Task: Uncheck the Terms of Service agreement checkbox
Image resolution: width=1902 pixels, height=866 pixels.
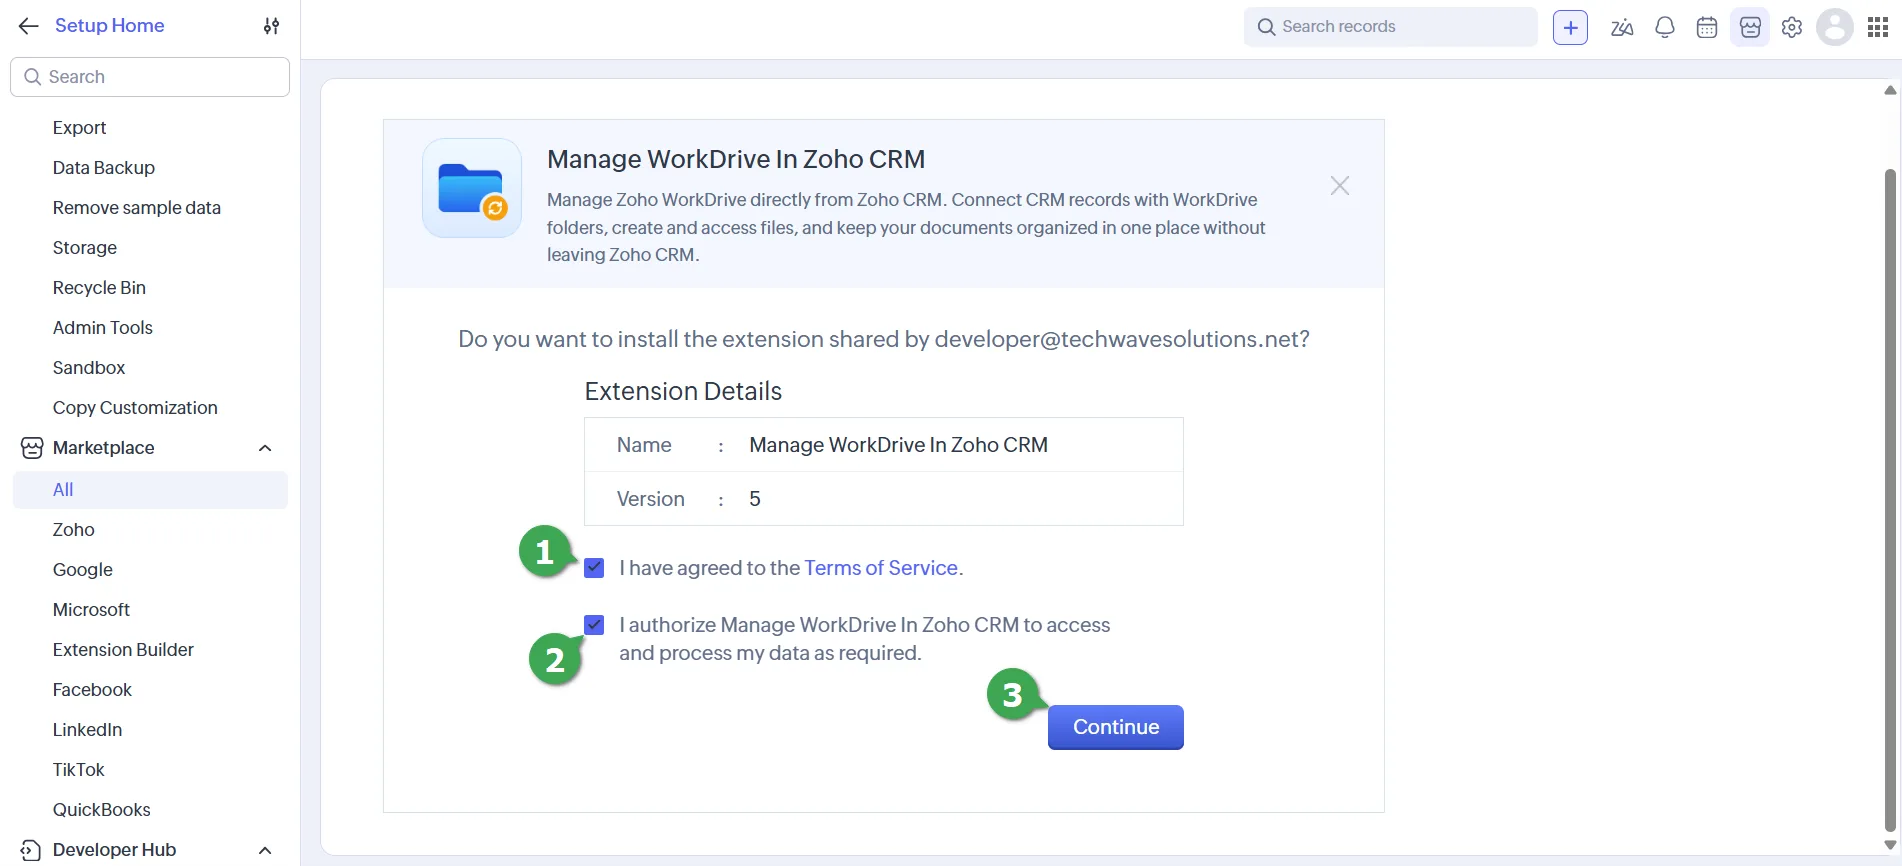Action: [x=594, y=568]
